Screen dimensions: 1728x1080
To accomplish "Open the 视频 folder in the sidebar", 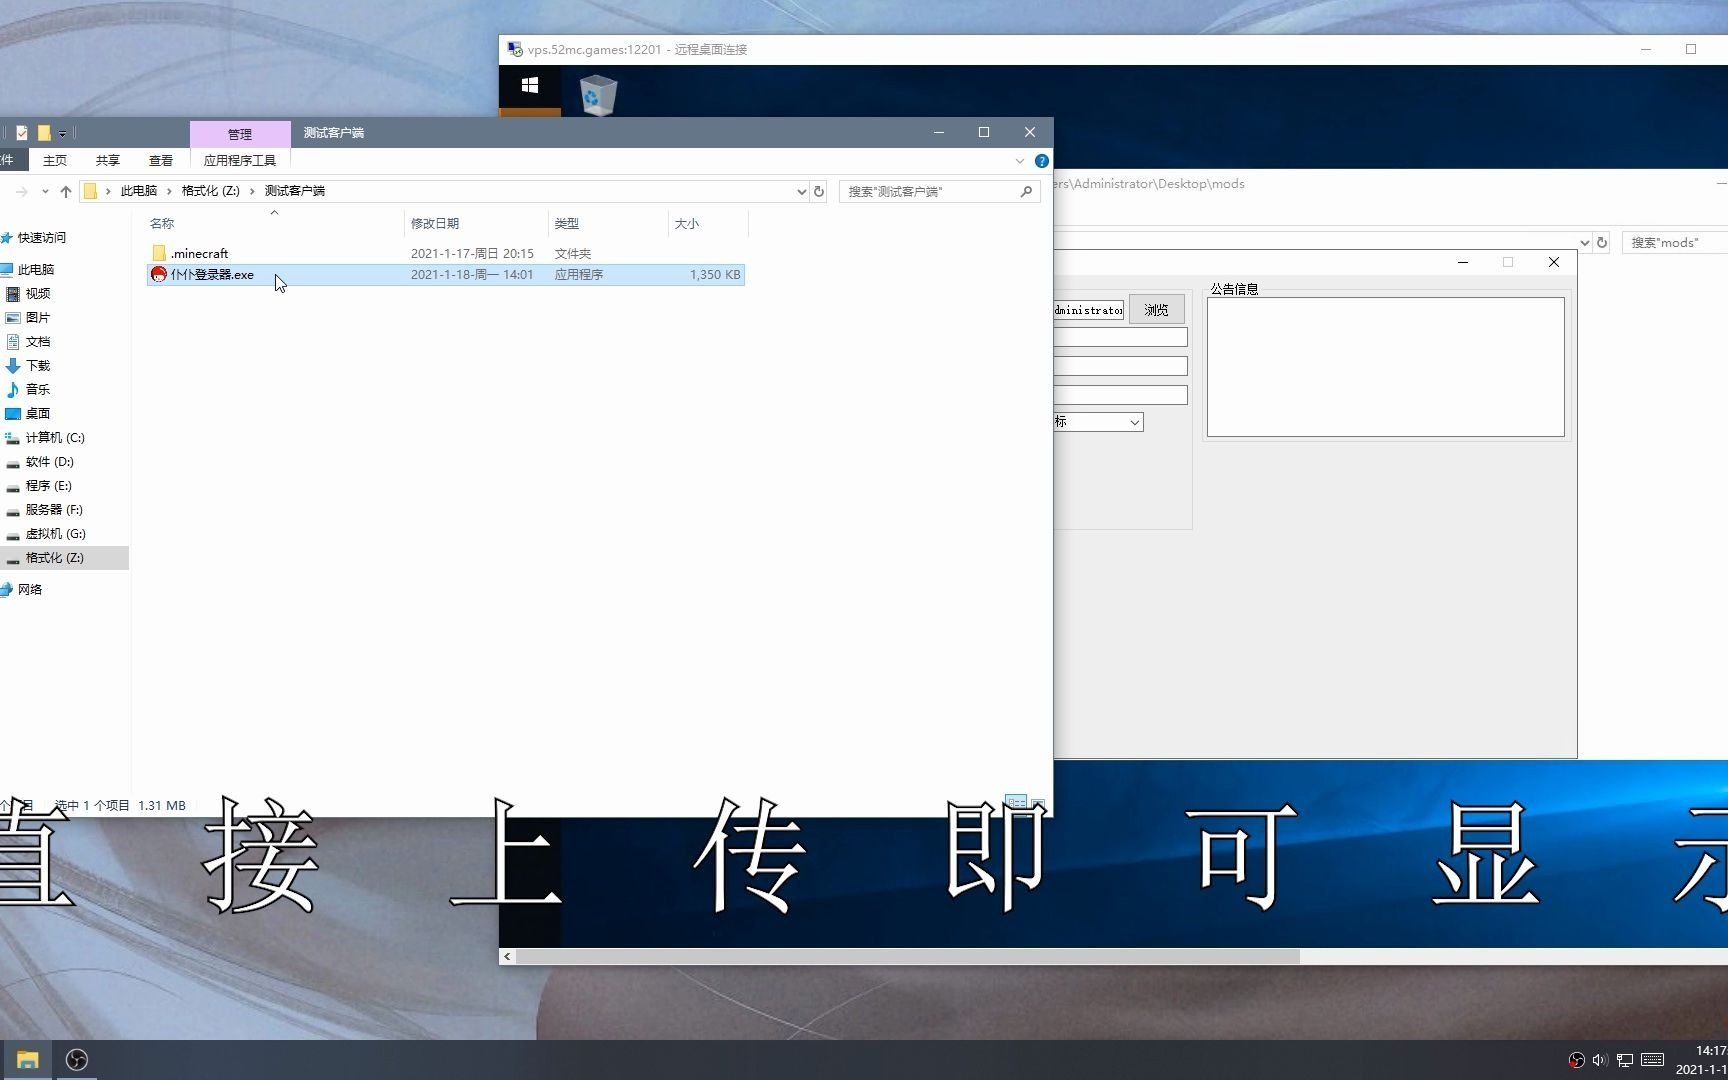I will tap(38, 294).
